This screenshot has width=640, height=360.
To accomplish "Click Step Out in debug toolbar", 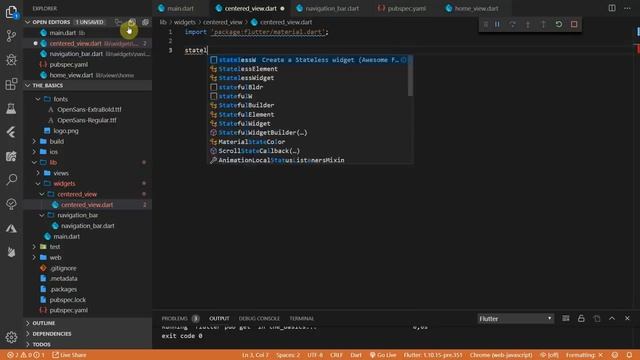I will (543, 24).
